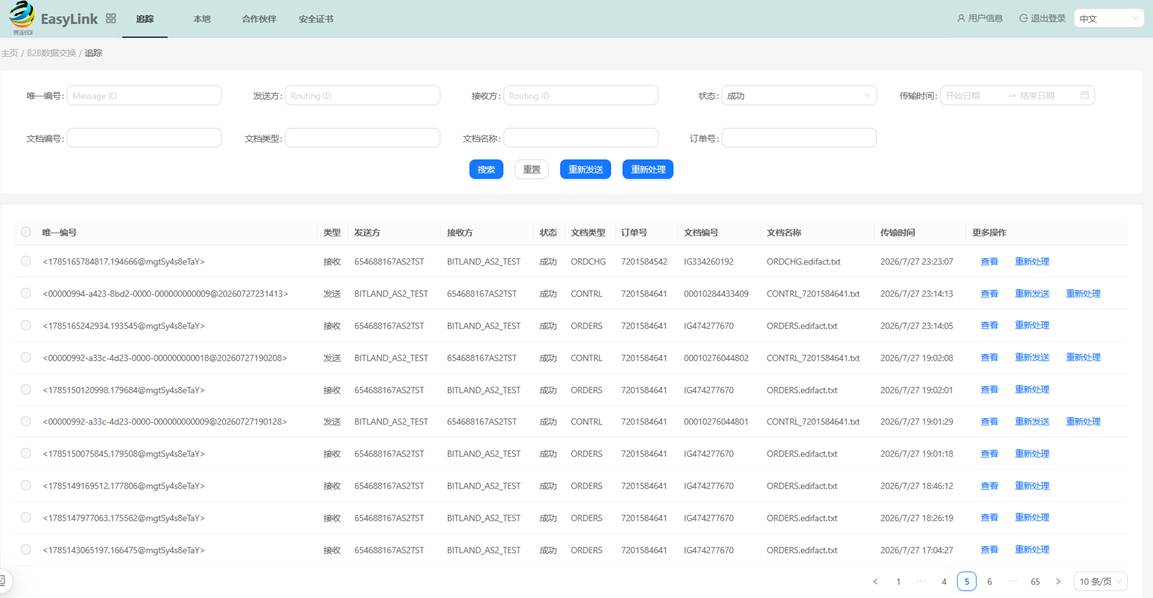
Task: Switch to the 合作伙伴 tab
Action: [259, 19]
